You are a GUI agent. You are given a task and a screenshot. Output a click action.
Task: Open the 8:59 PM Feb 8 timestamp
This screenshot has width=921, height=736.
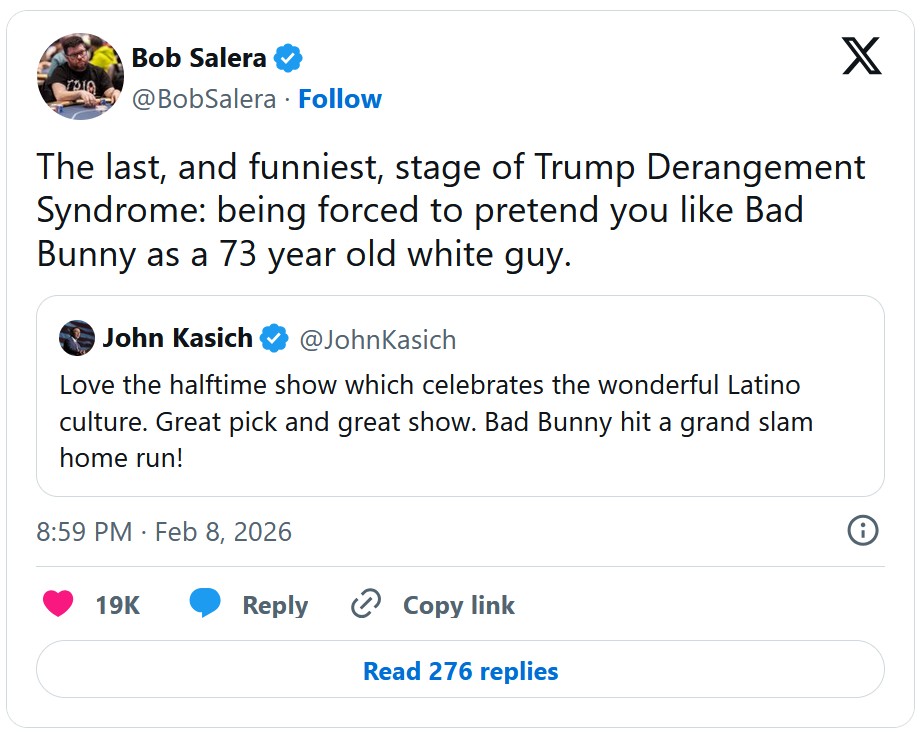tap(164, 531)
